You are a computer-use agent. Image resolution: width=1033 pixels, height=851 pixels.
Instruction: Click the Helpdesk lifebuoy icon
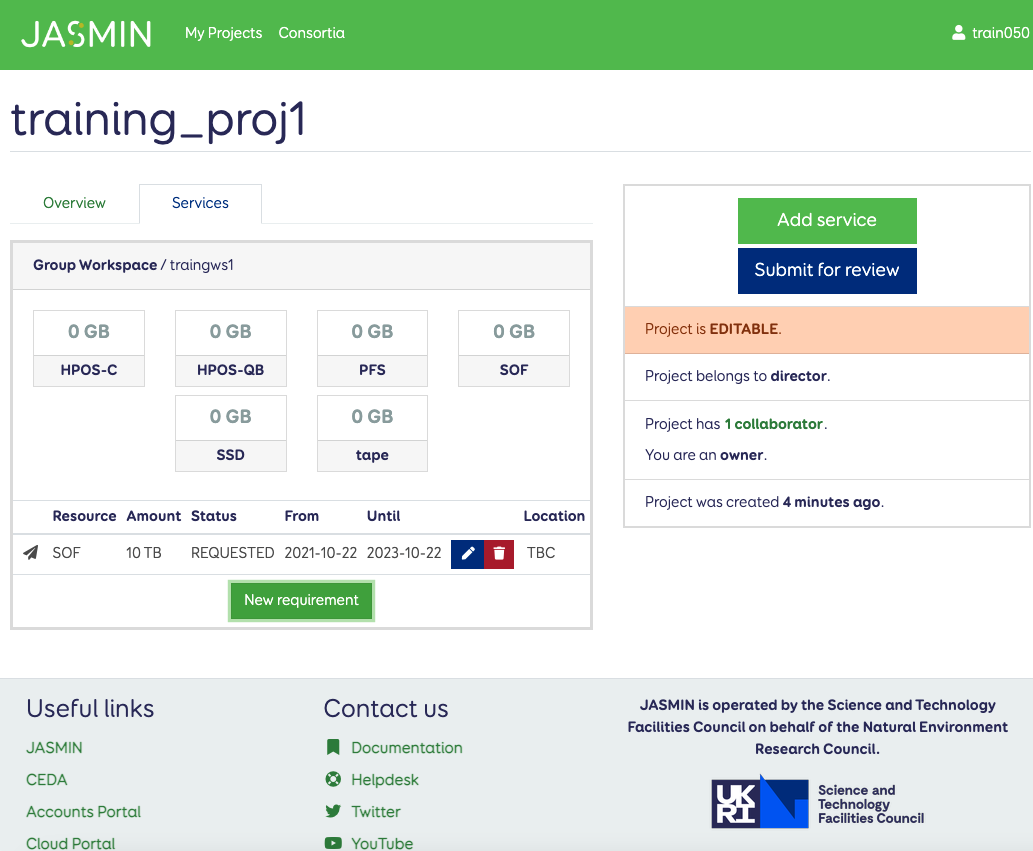(x=333, y=779)
